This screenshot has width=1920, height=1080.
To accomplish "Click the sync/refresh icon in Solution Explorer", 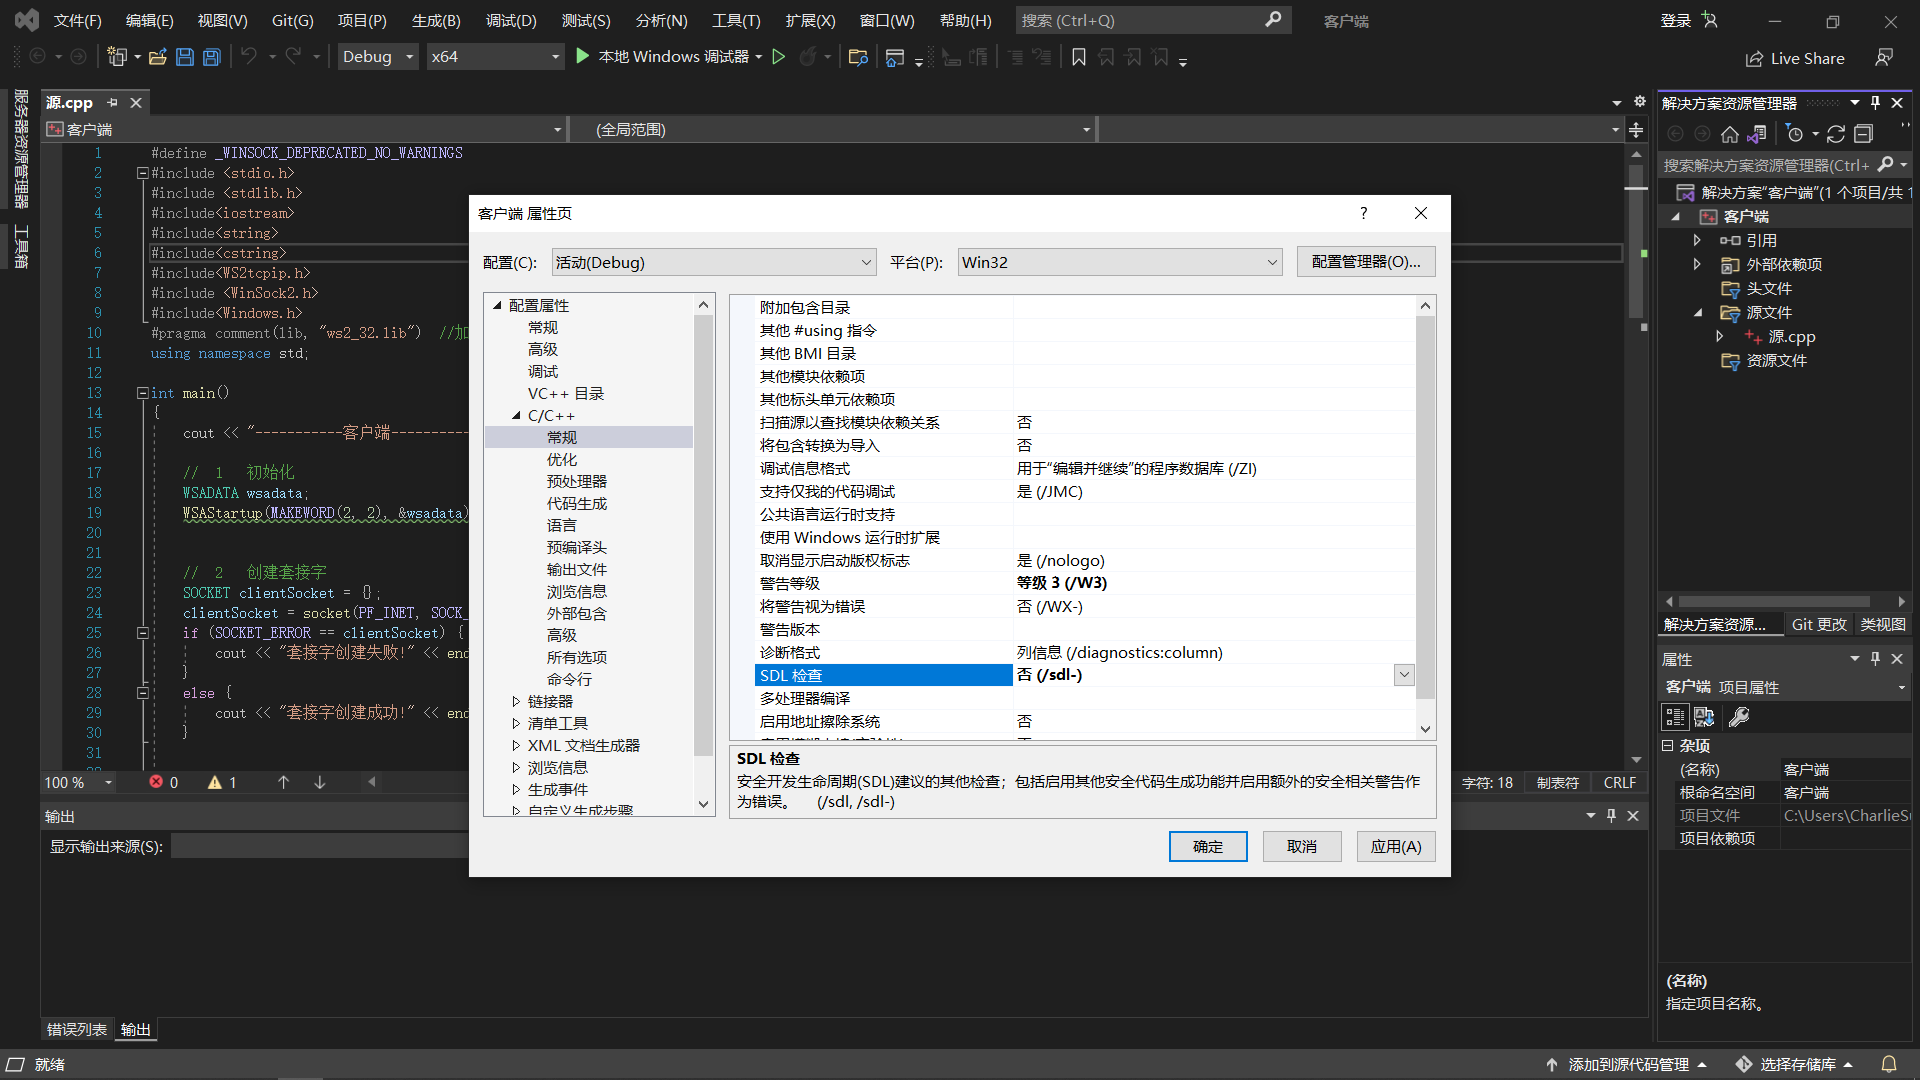I will (x=1836, y=134).
